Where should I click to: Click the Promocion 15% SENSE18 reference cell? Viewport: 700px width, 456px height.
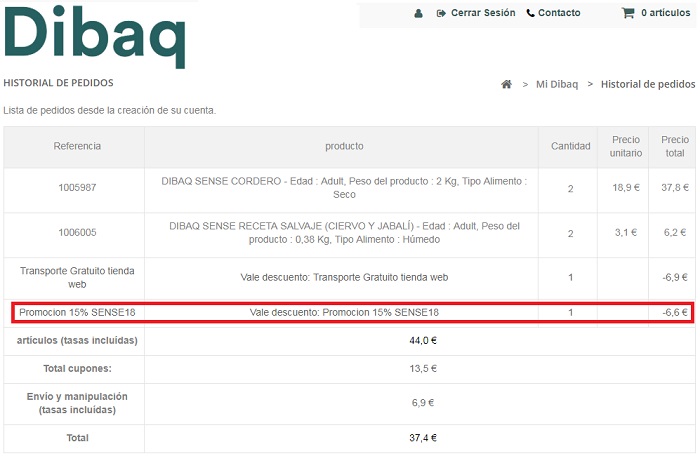coord(77,313)
